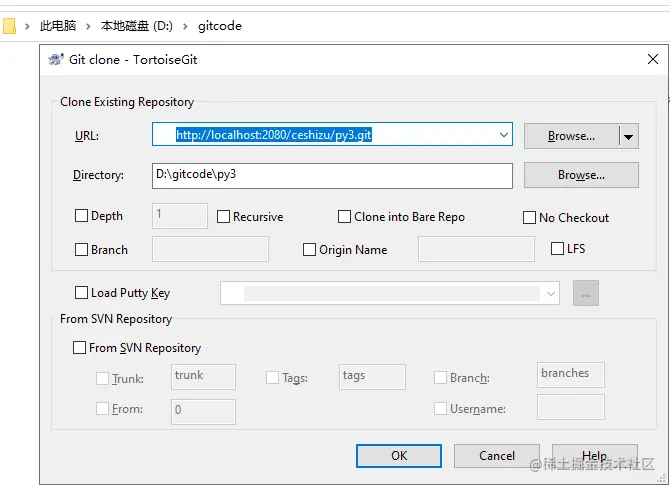The width and height of the screenshot is (670, 487).
Task: Enable From SVN Repository checkbox
Action: point(79,347)
